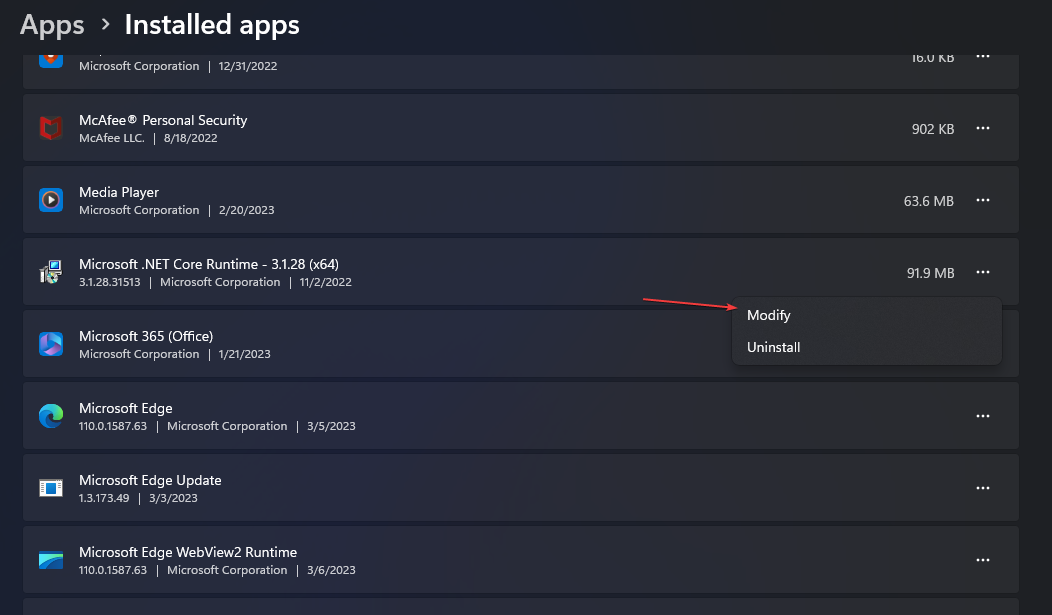The width and height of the screenshot is (1052, 615).
Task: Click the Microsoft Edge Update icon
Action: pyautogui.click(x=51, y=488)
